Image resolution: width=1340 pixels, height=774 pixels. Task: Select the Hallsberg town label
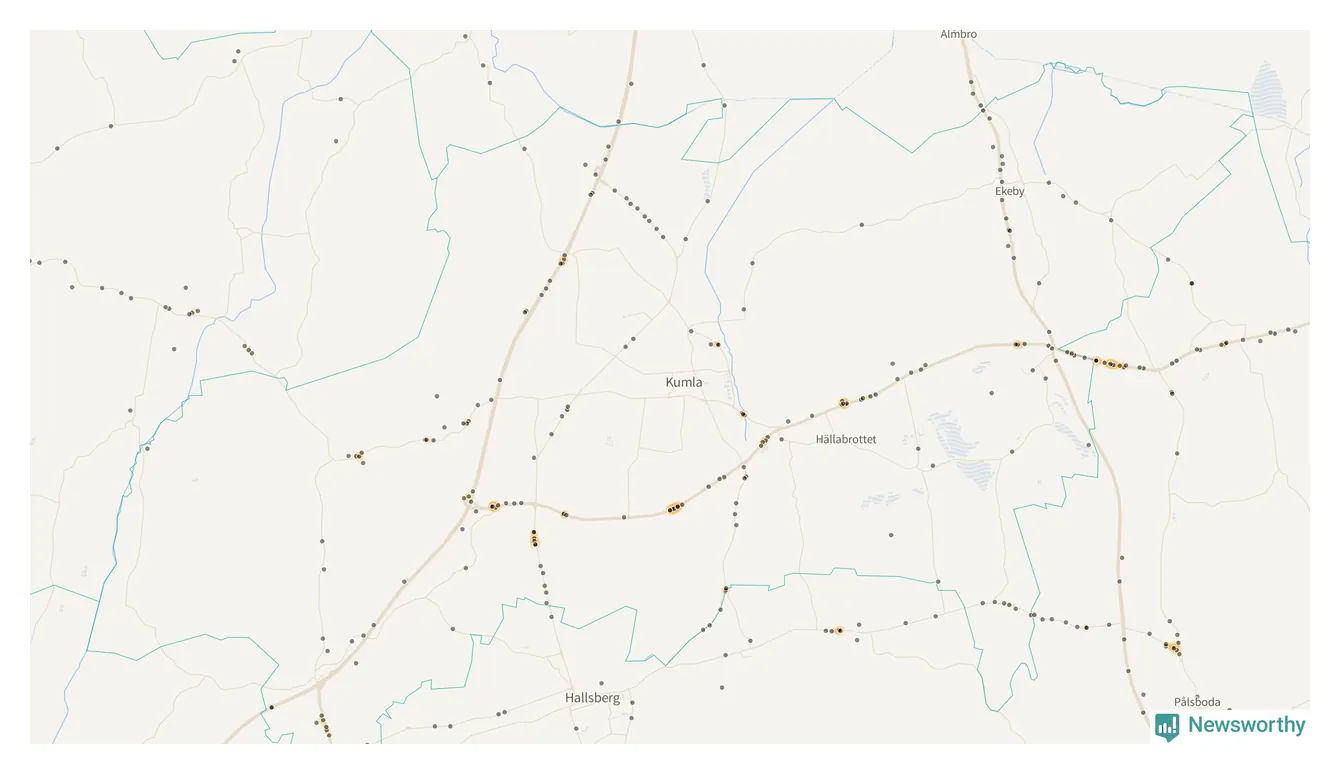(592, 698)
